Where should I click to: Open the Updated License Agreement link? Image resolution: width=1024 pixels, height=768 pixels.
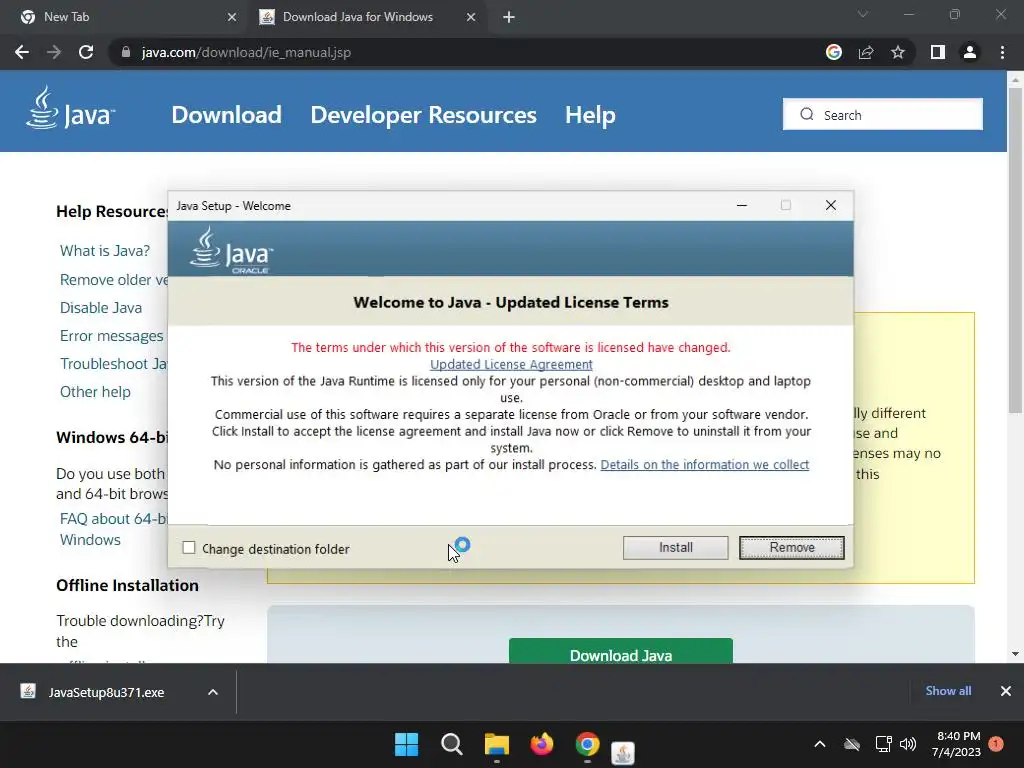[511, 364]
